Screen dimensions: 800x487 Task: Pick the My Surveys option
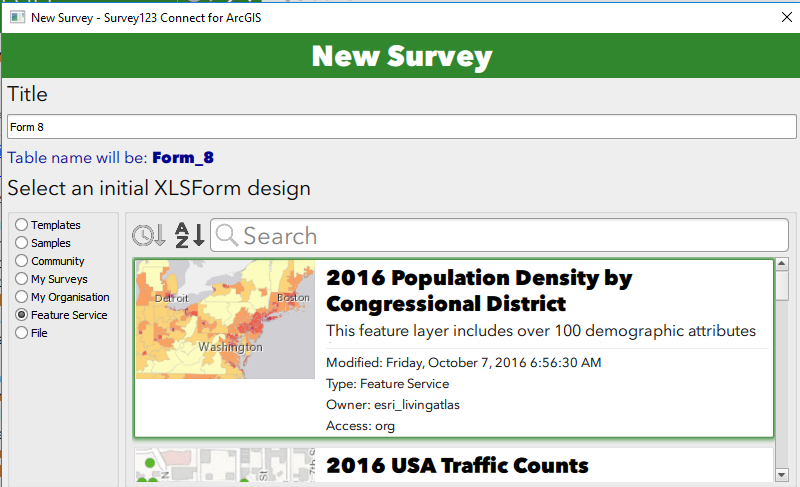point(21,279)
